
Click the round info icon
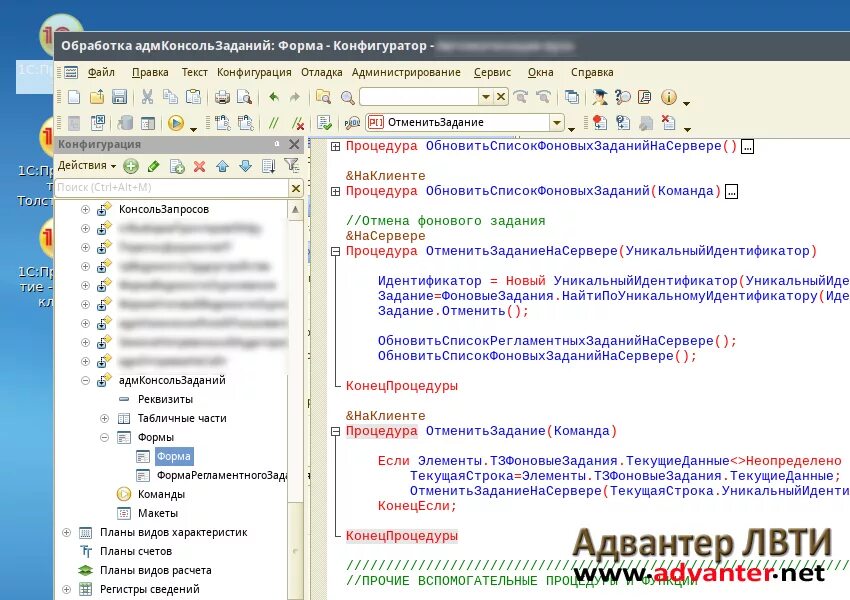pyautogui.click(x=668, y=97)
